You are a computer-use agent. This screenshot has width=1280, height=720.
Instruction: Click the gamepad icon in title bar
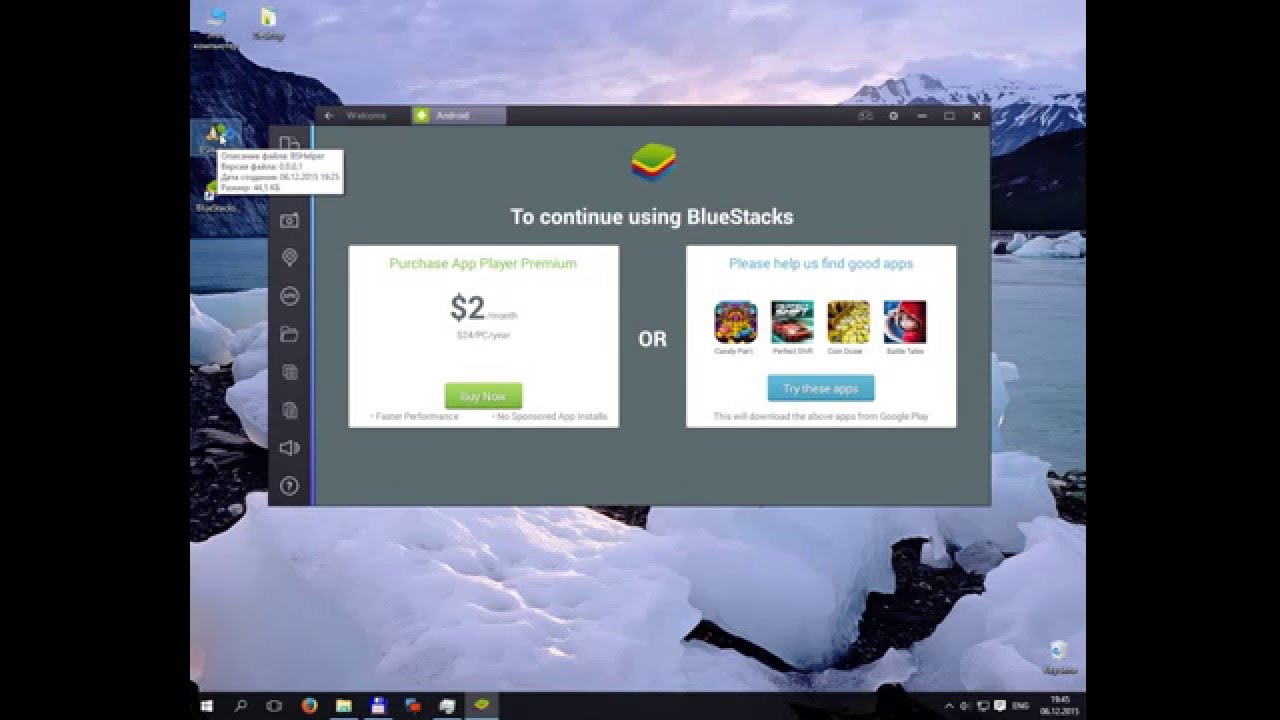(865, 116)
